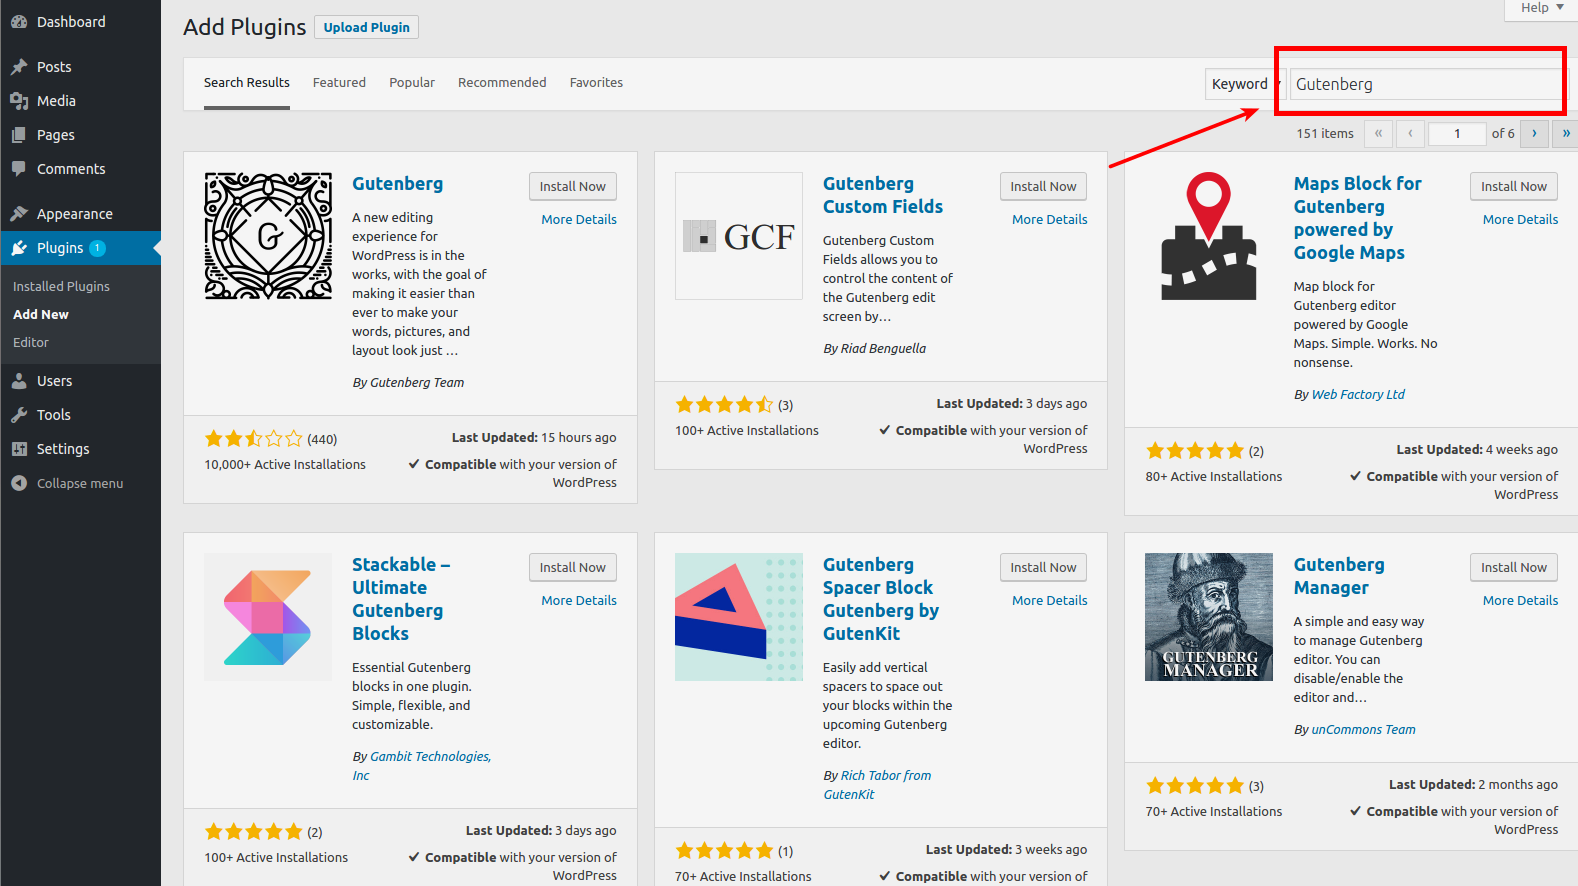1578x886 pixels.
Task: Switch to the Popular tab
Action: [x=412, y=83]
